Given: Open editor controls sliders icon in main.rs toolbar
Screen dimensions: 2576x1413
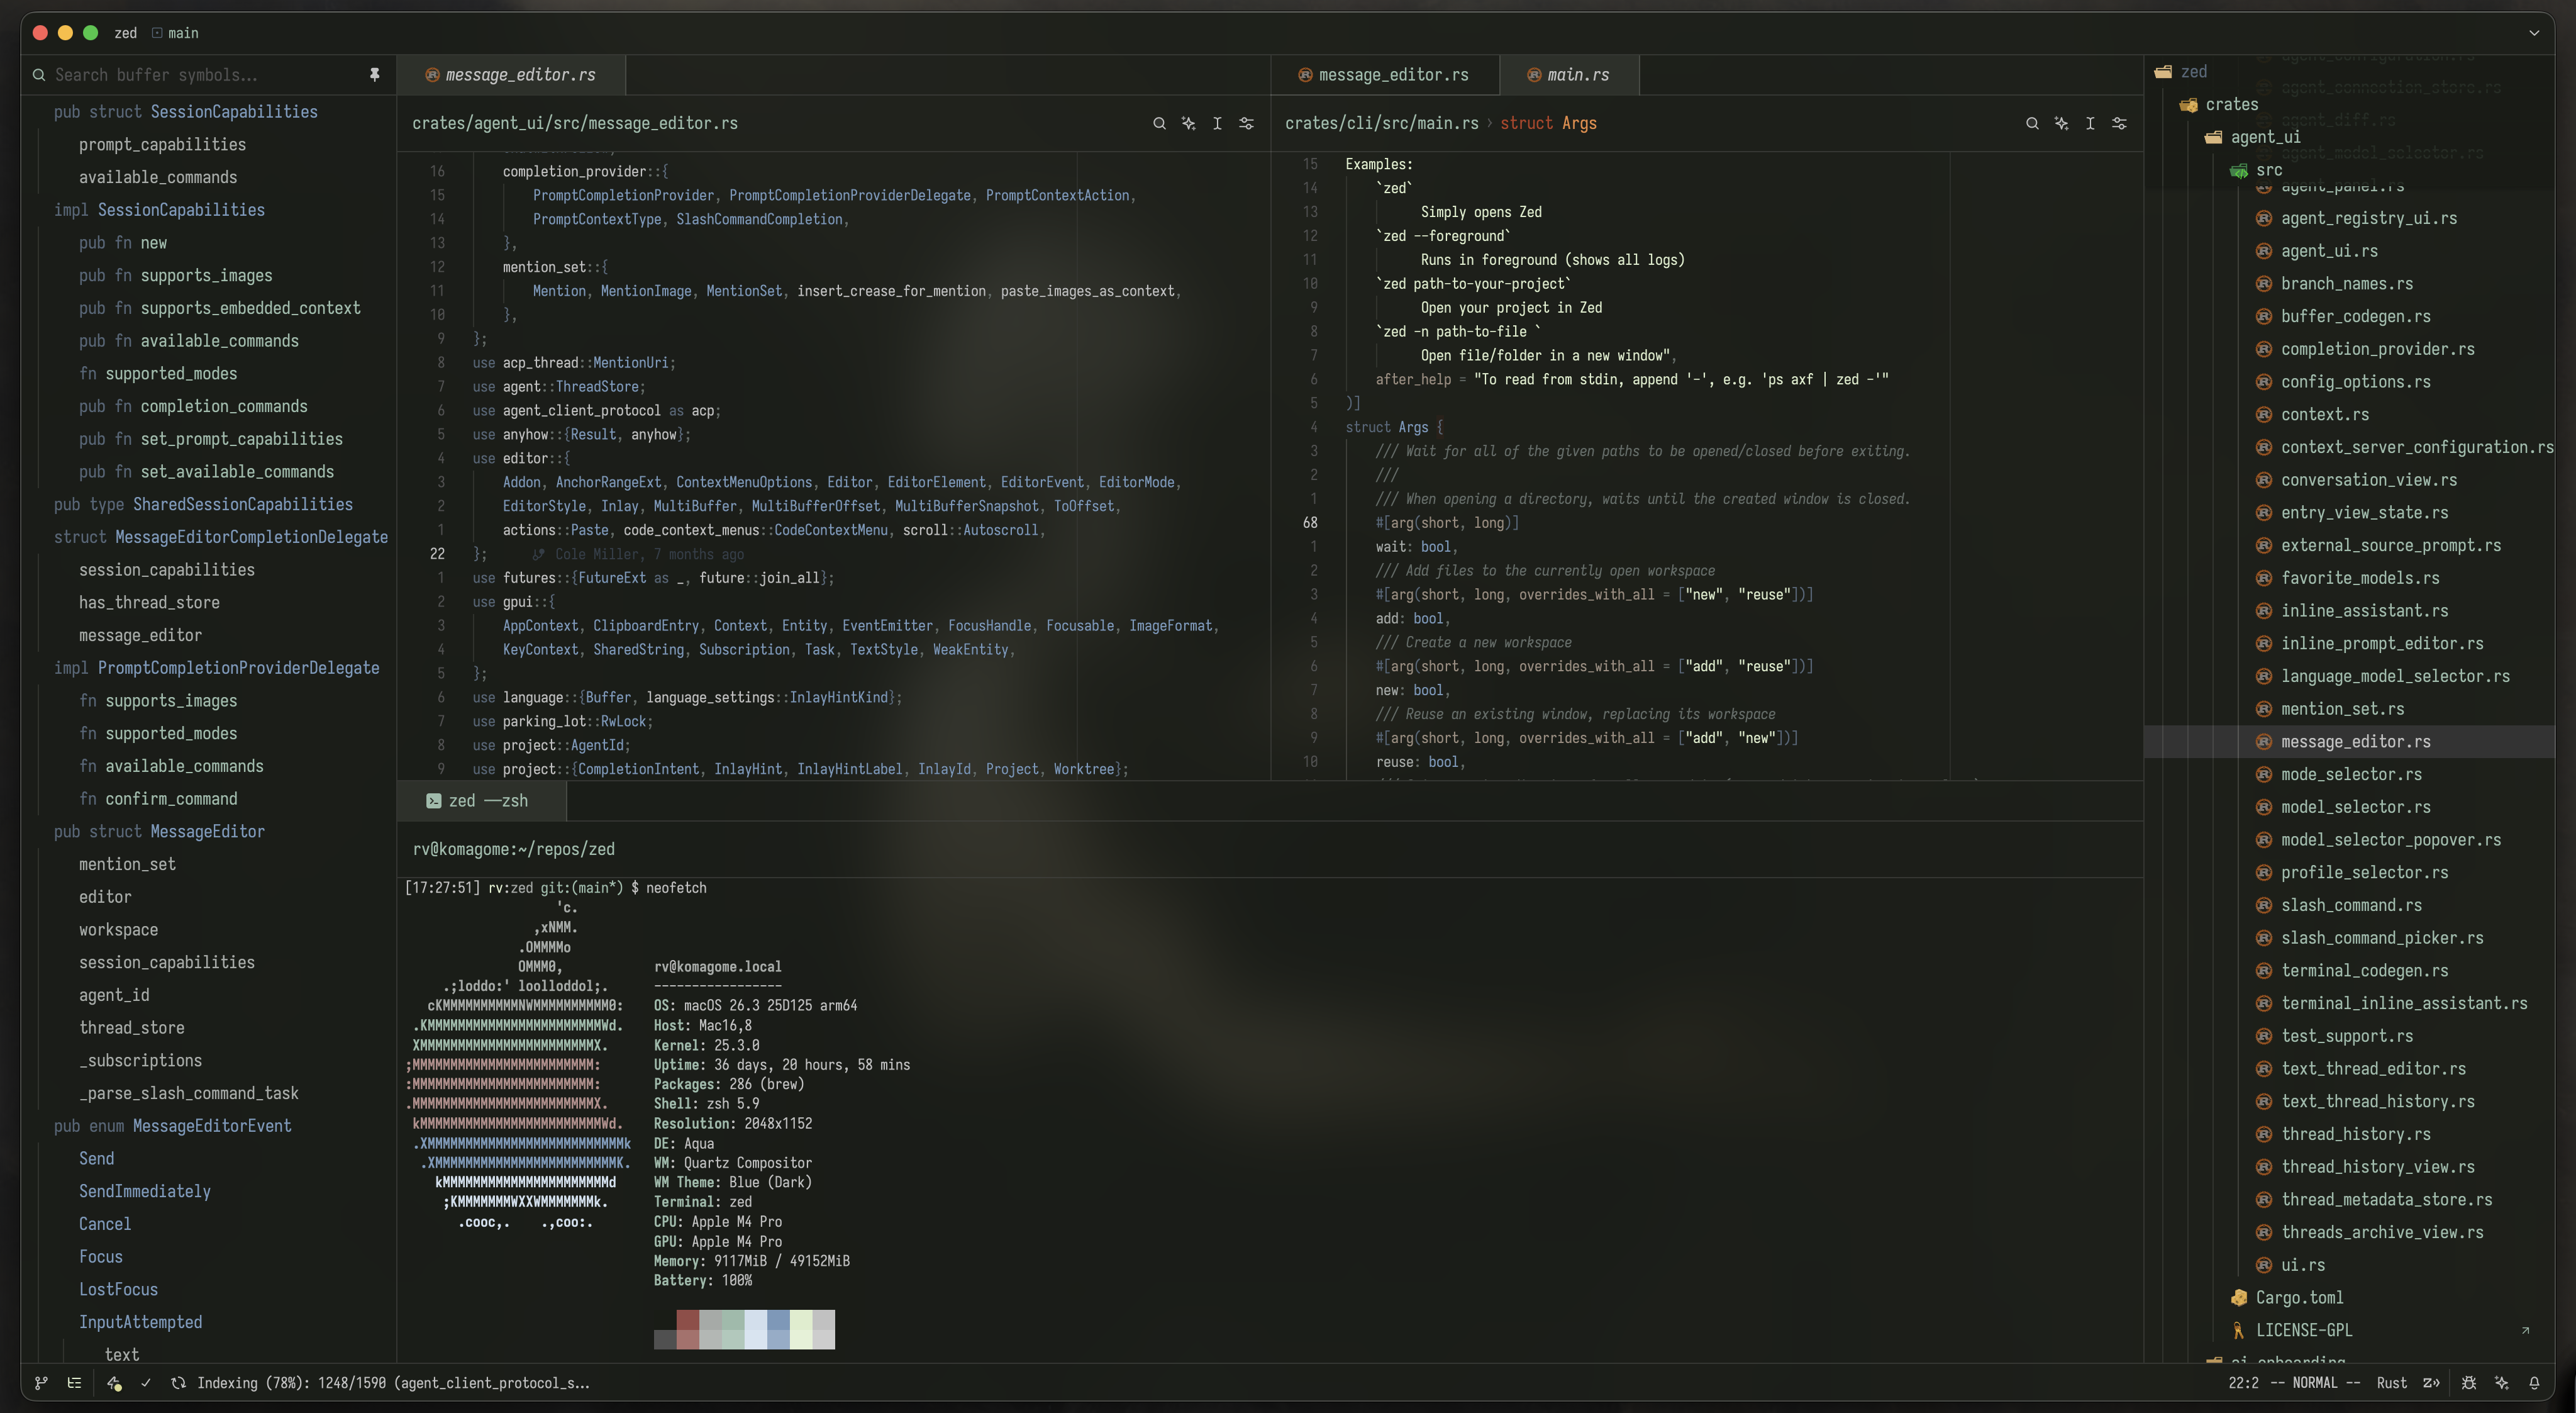Looking at the screenshot, I should pyautogui.click(x=2119, y=123).
